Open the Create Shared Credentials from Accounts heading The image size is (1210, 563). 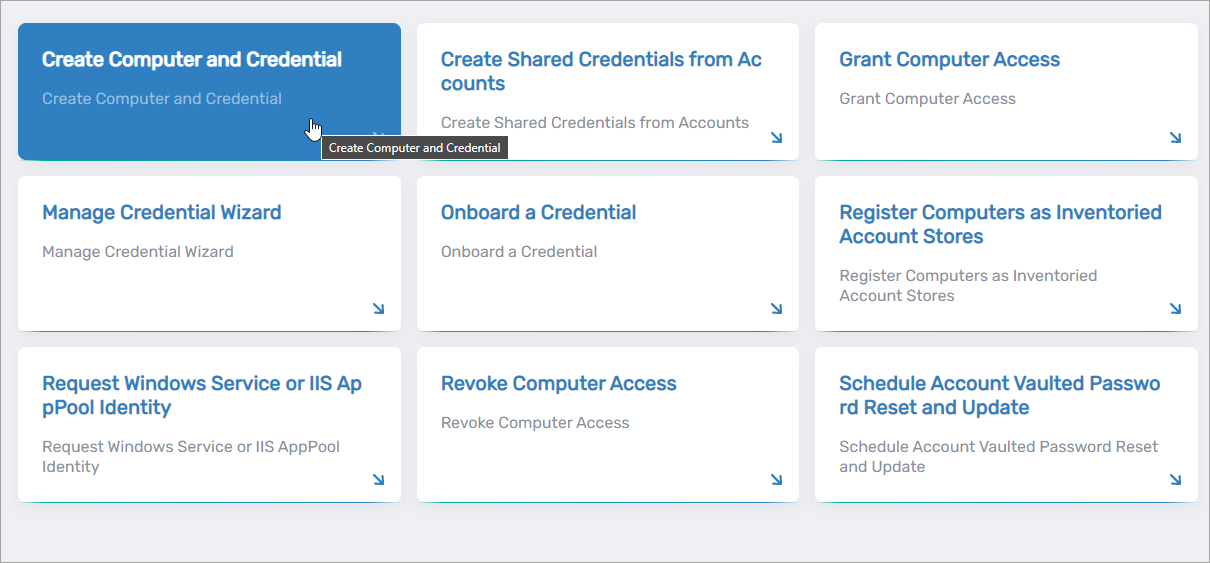coord(601,72)
